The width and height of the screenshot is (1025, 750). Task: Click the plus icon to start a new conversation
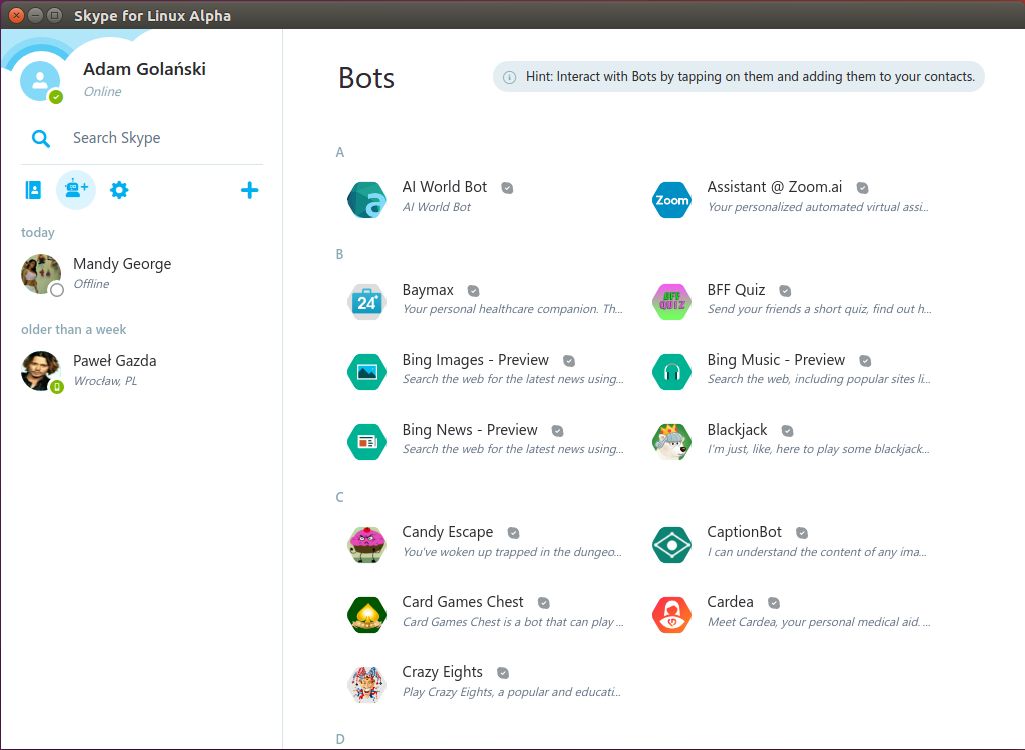(249, 190)
